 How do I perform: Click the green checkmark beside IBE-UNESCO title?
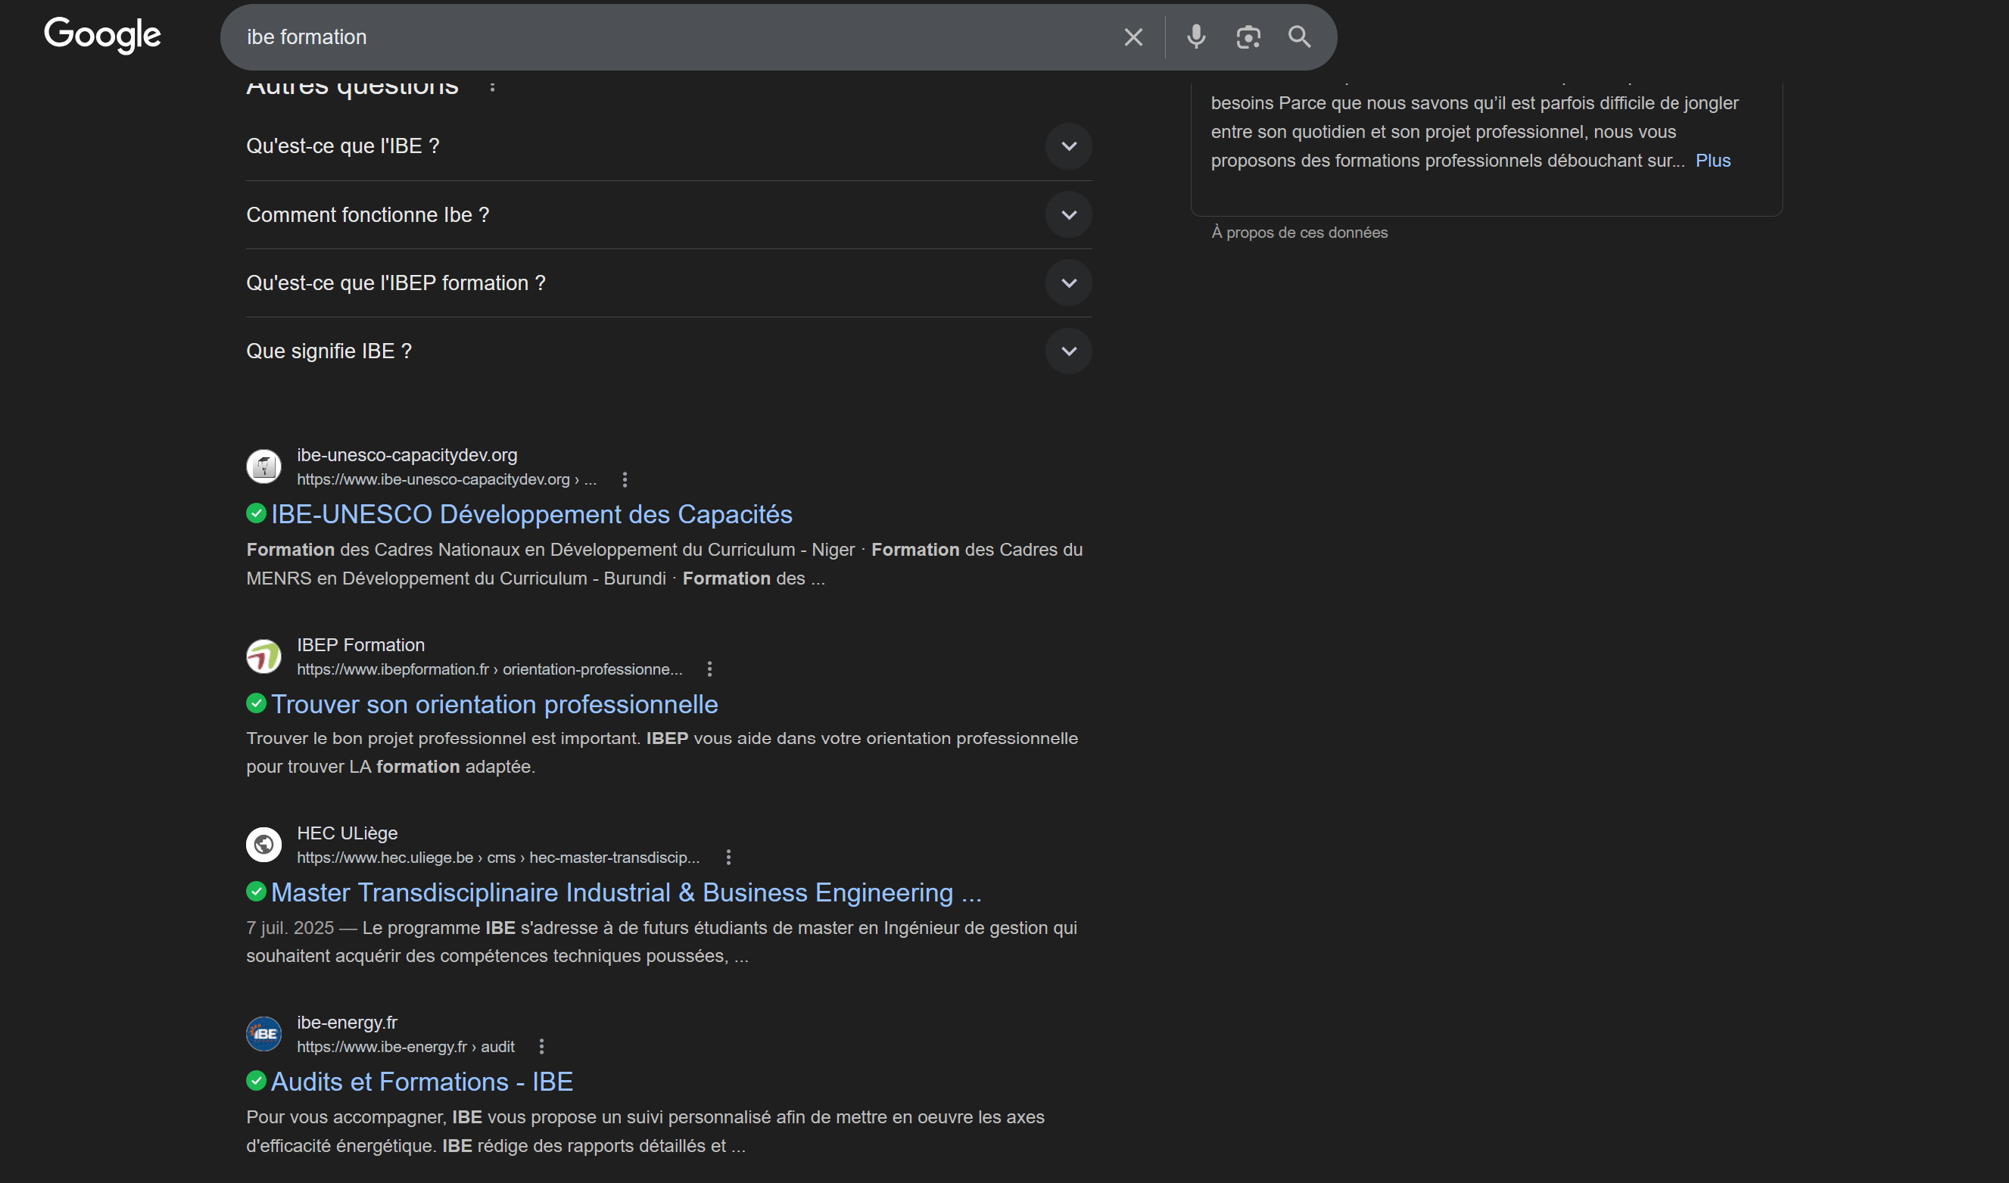point(256,513)
